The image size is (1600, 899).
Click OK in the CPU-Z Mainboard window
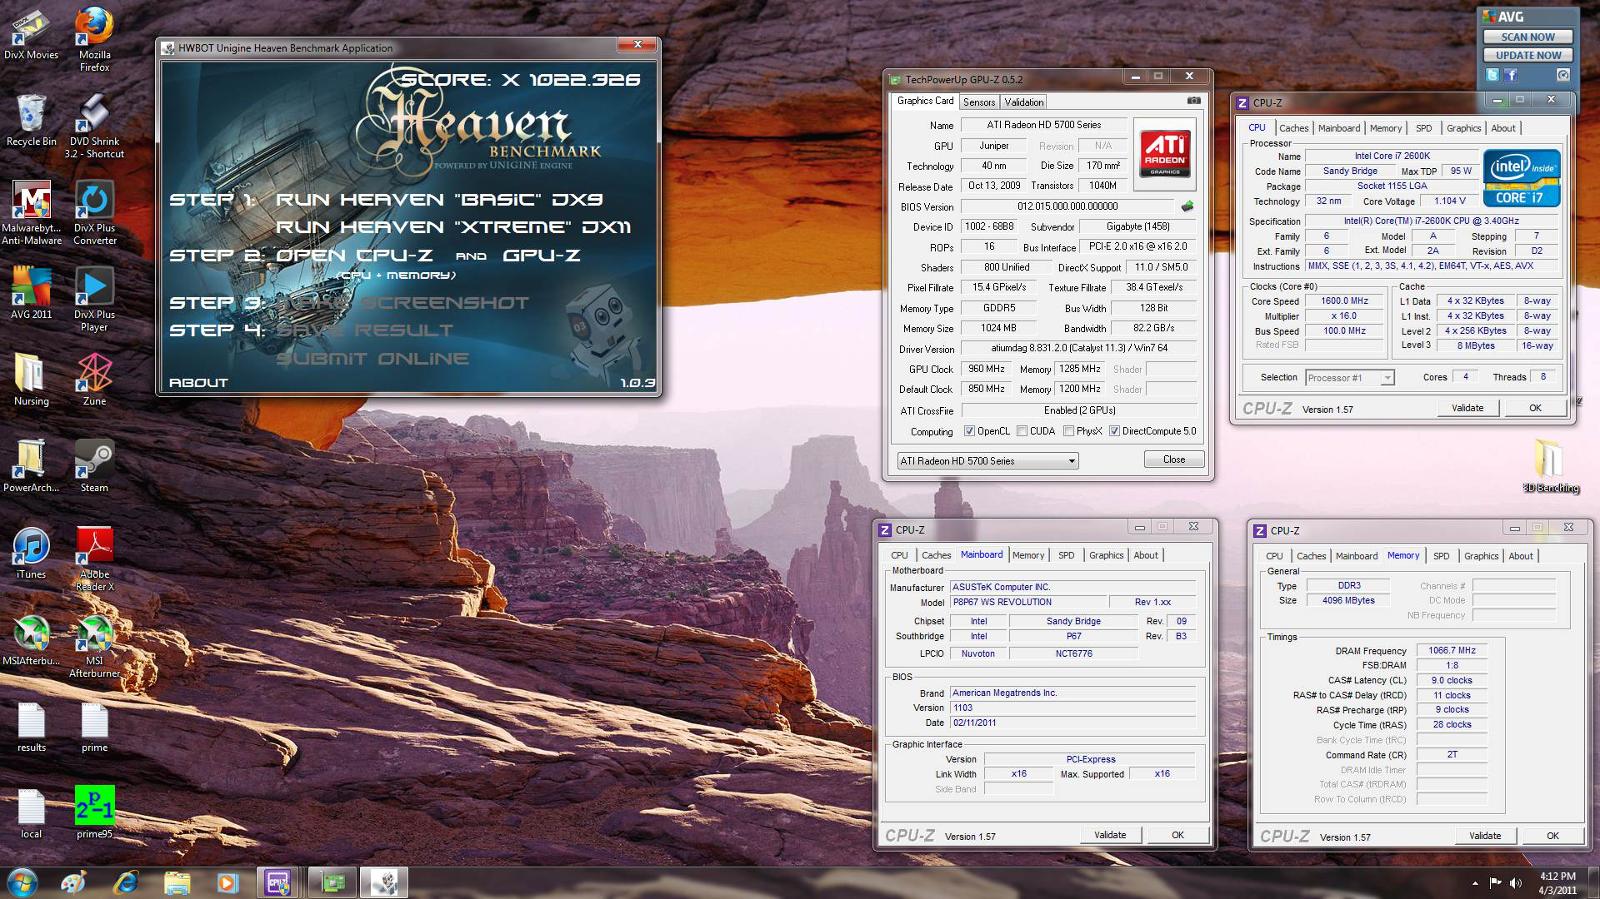pos(1177,835)
